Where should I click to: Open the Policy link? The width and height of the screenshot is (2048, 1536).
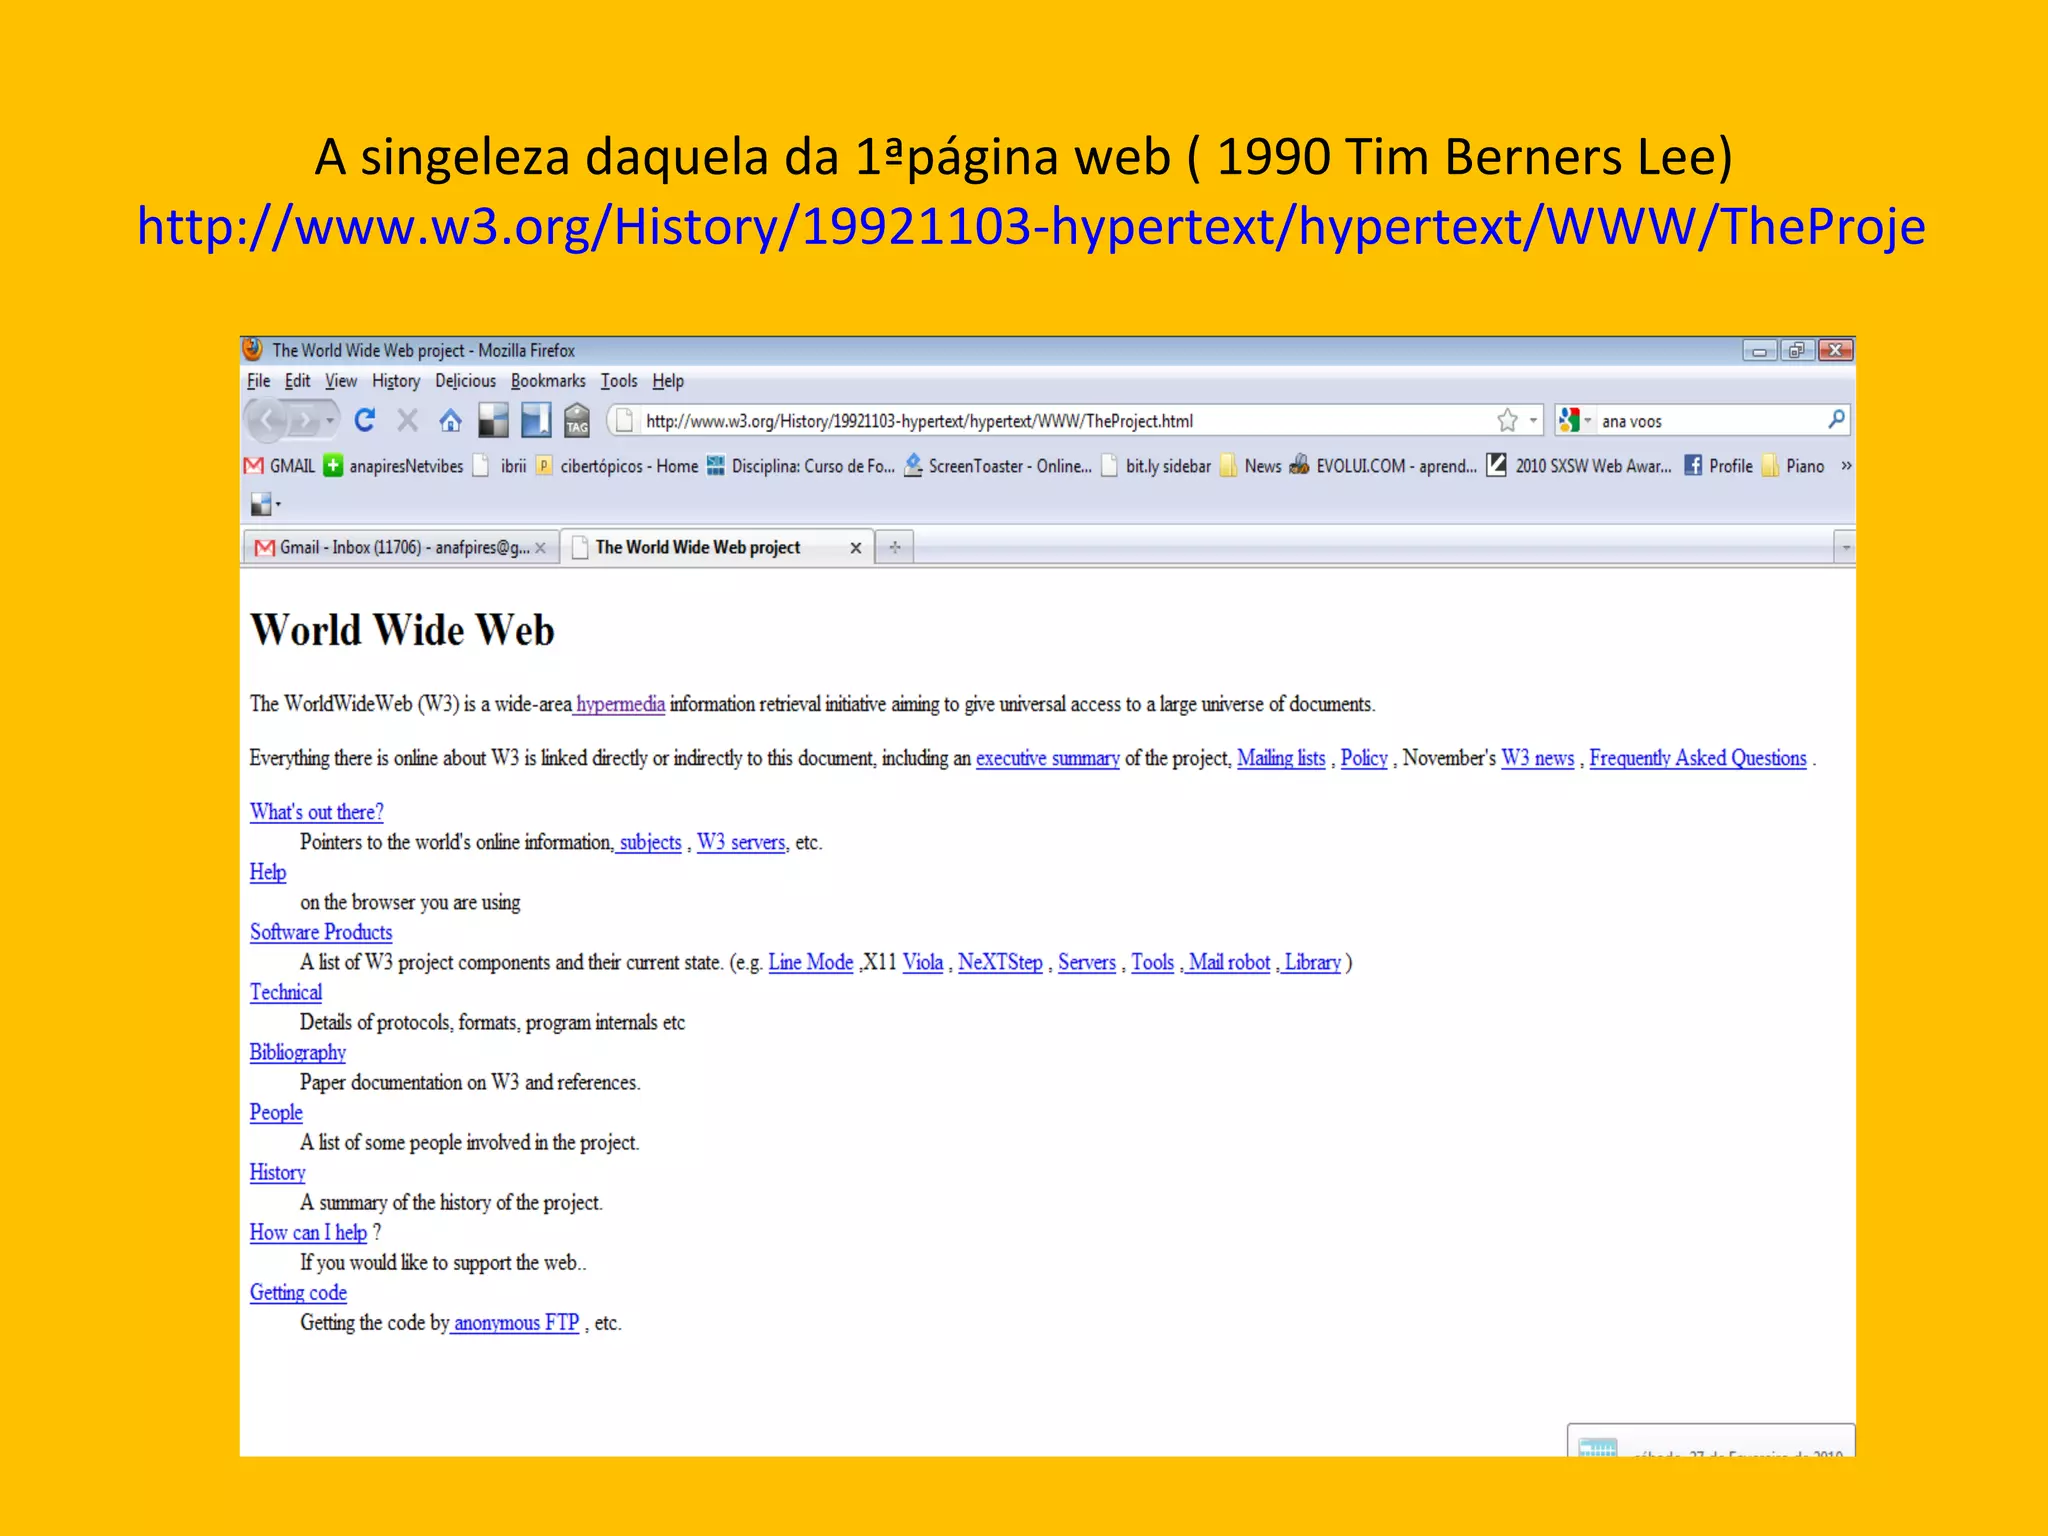[1364, 759]
